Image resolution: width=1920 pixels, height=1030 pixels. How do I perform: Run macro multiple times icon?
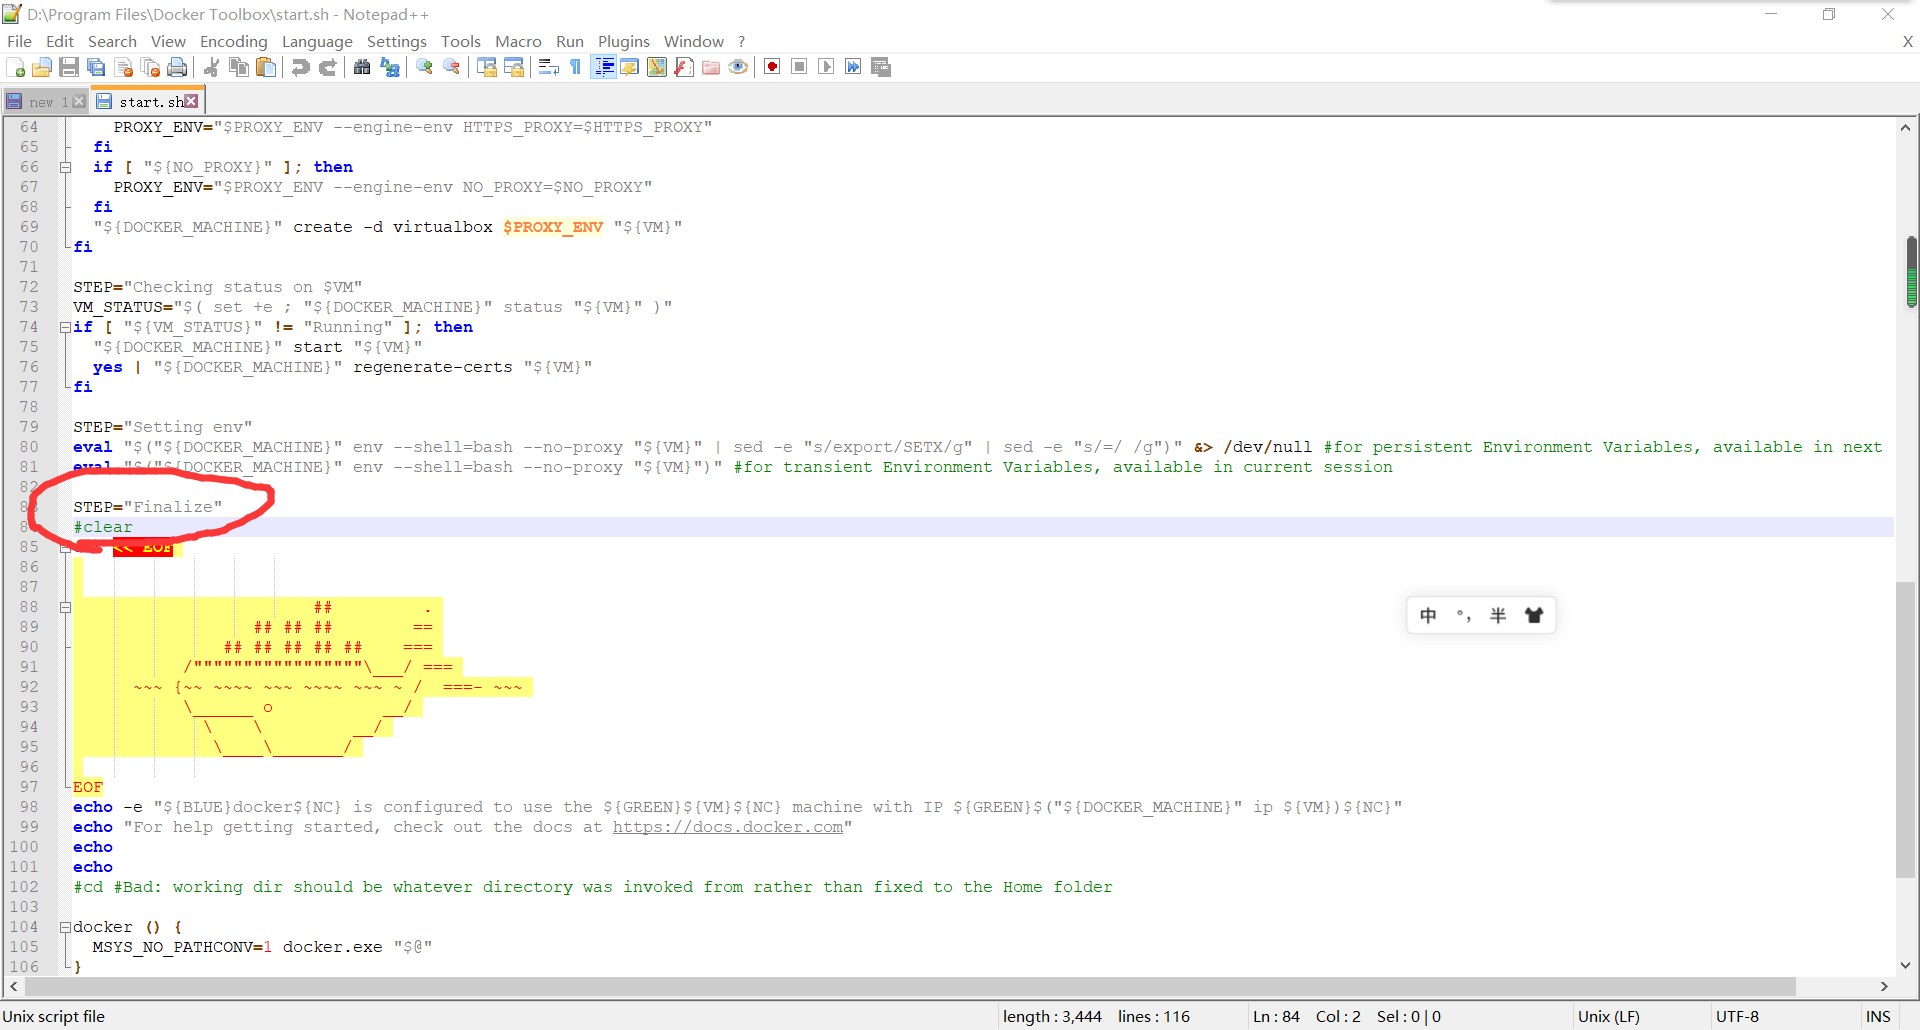[x=853, y=67]
